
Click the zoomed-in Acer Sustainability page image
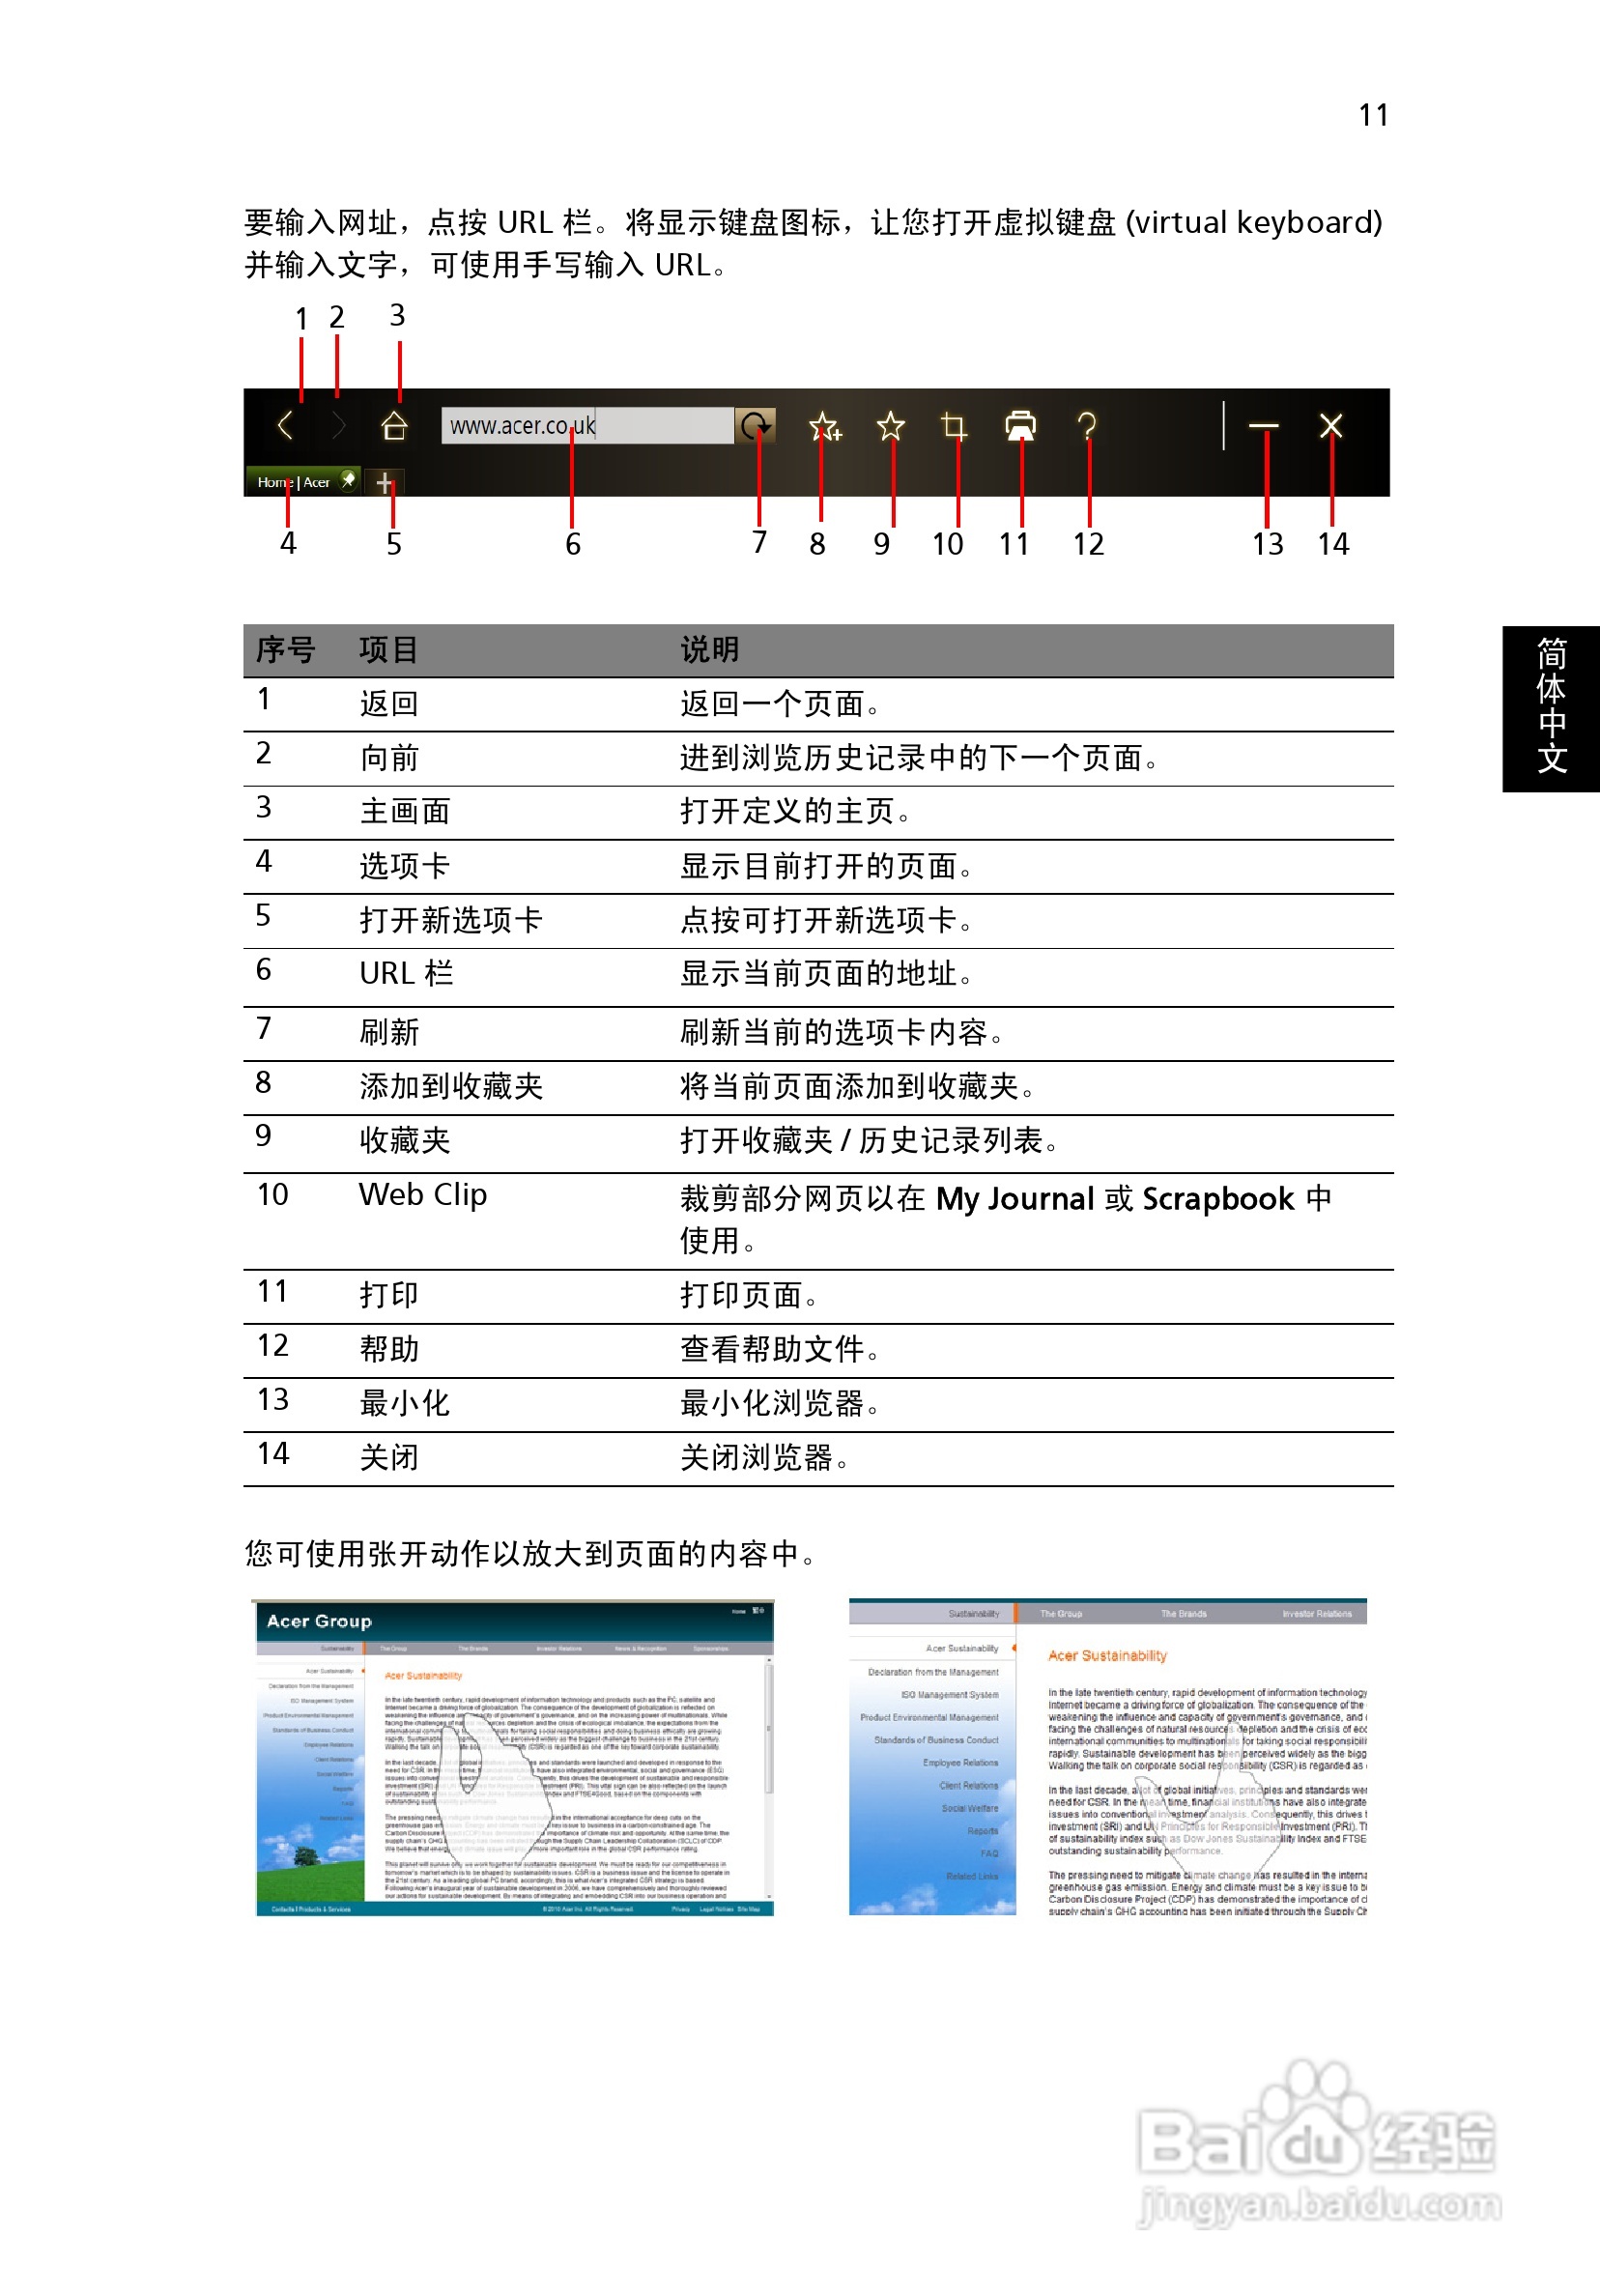[x=1108, y=1758]
